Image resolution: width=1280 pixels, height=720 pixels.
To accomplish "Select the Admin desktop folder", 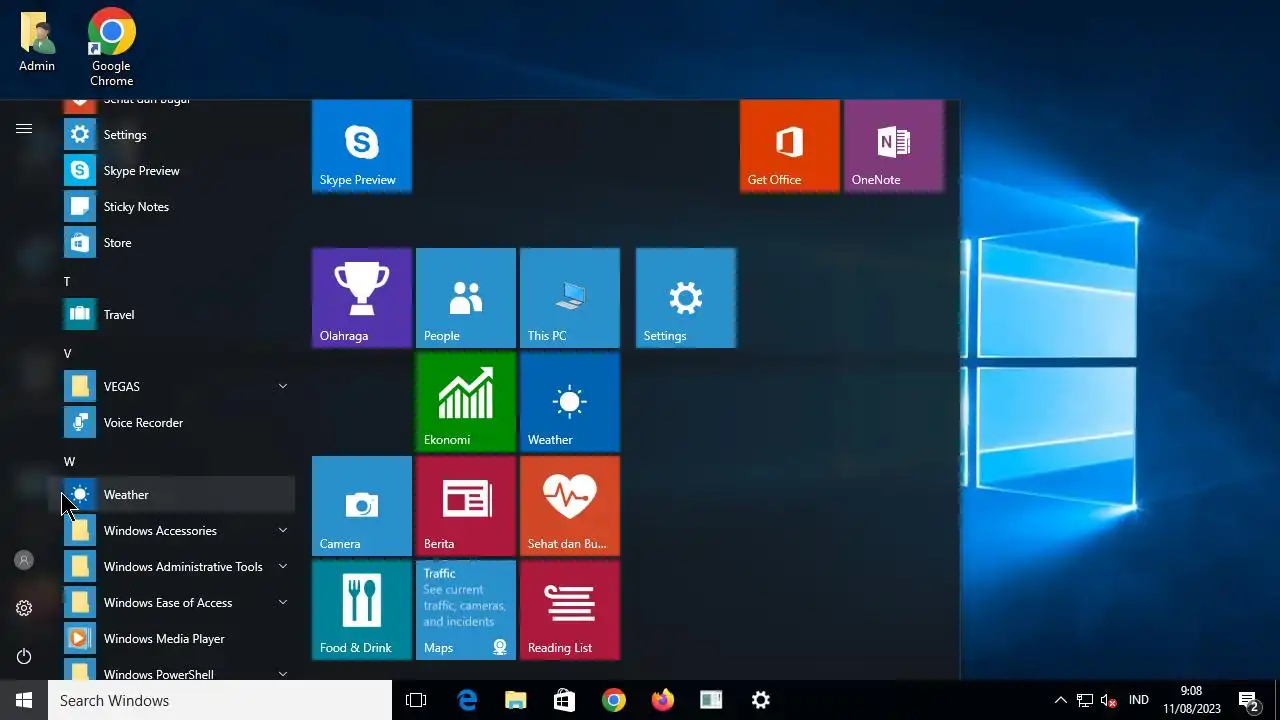I will [37, 42].
